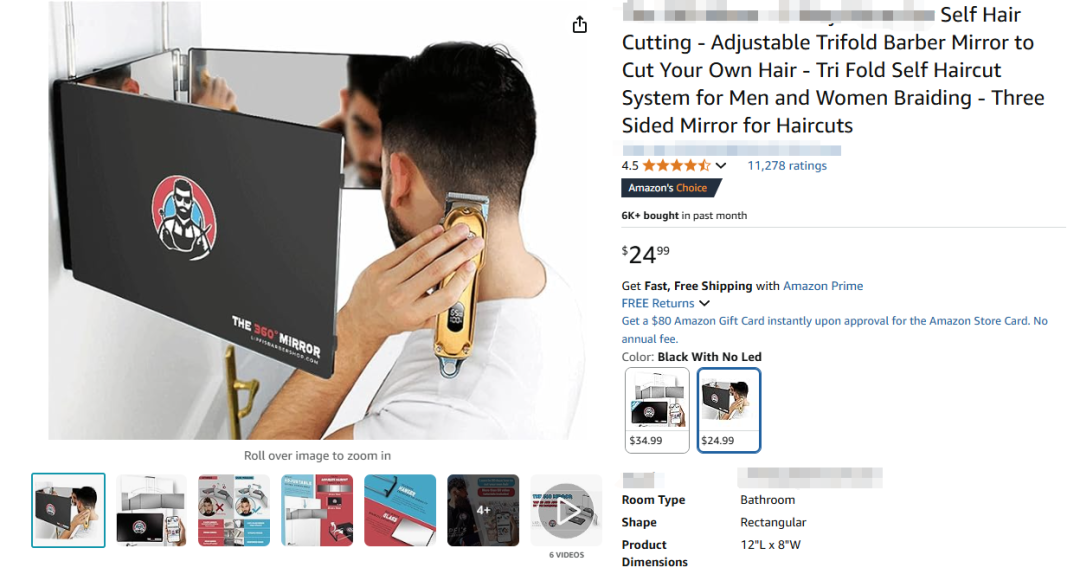Viewport: 1080px width, 574px height.
Task: Select the $34.99 color option
Action: [657, 410]
